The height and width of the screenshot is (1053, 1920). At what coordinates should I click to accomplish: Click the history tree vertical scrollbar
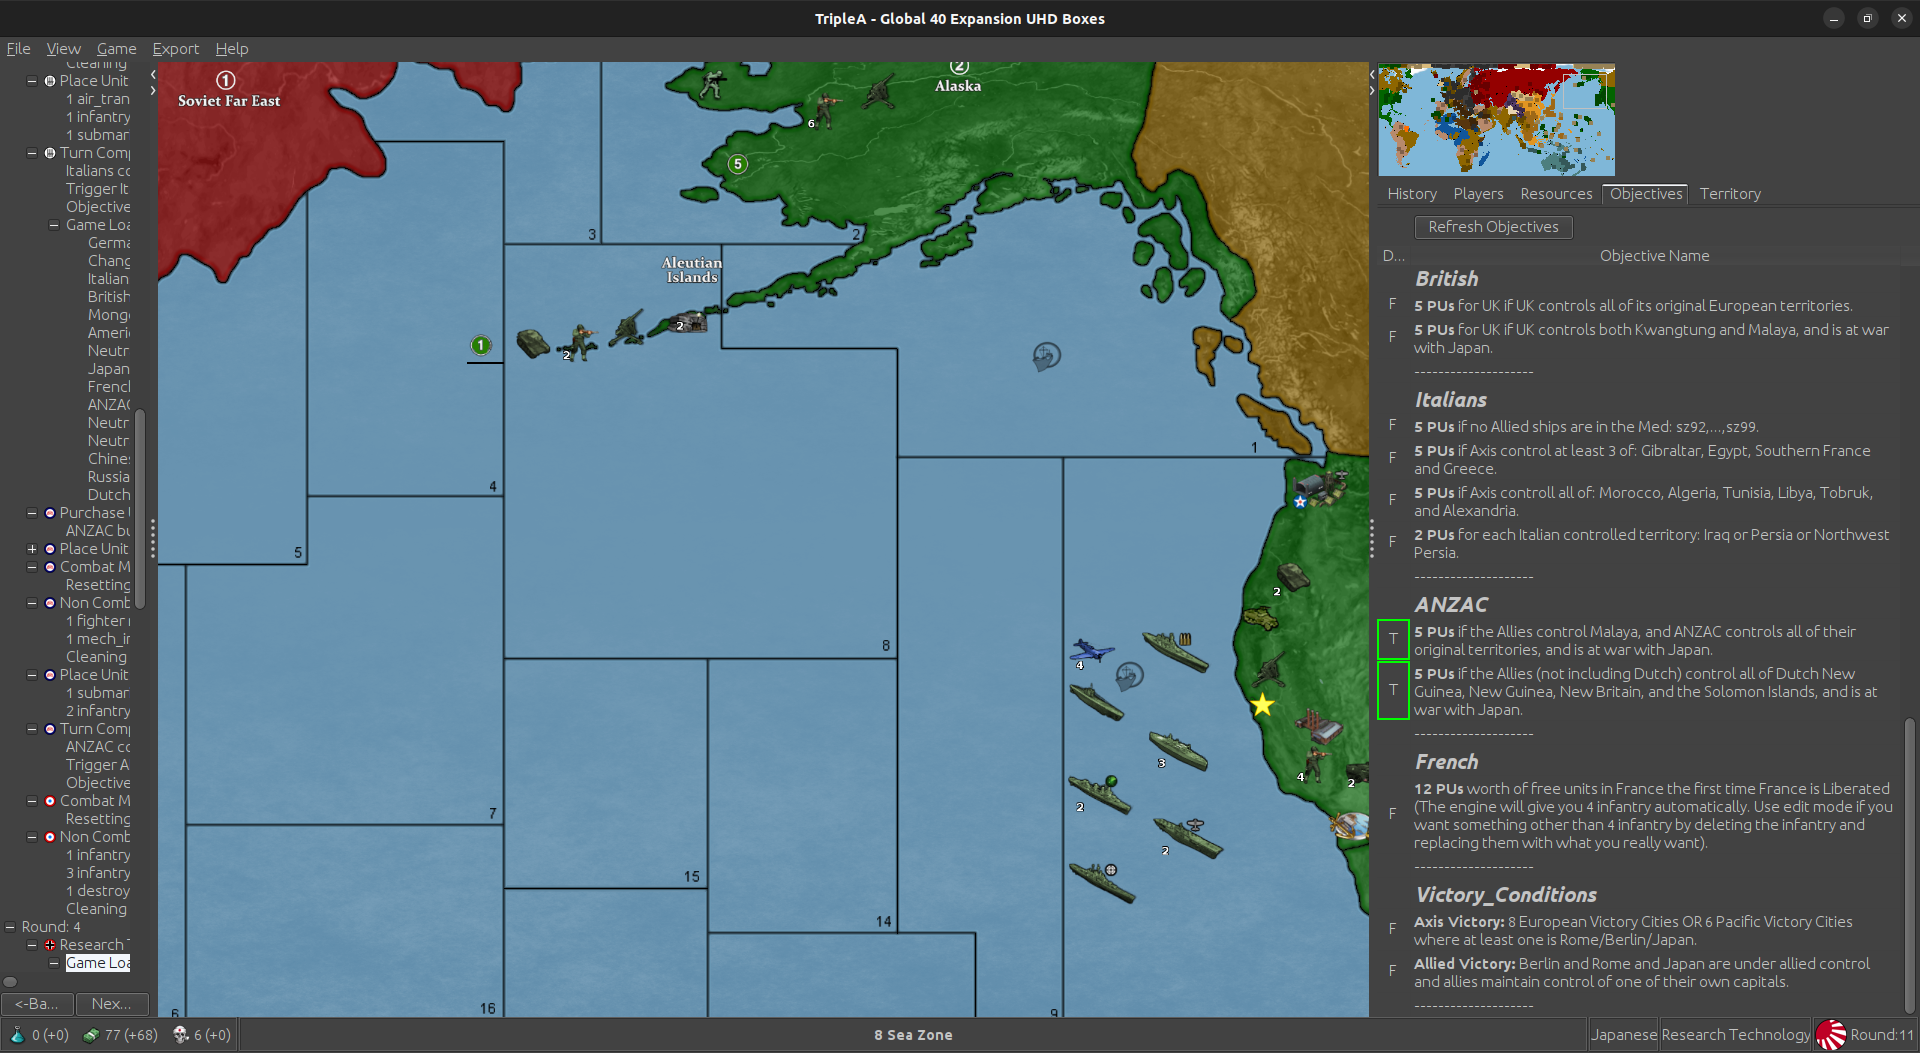(140, 508)
